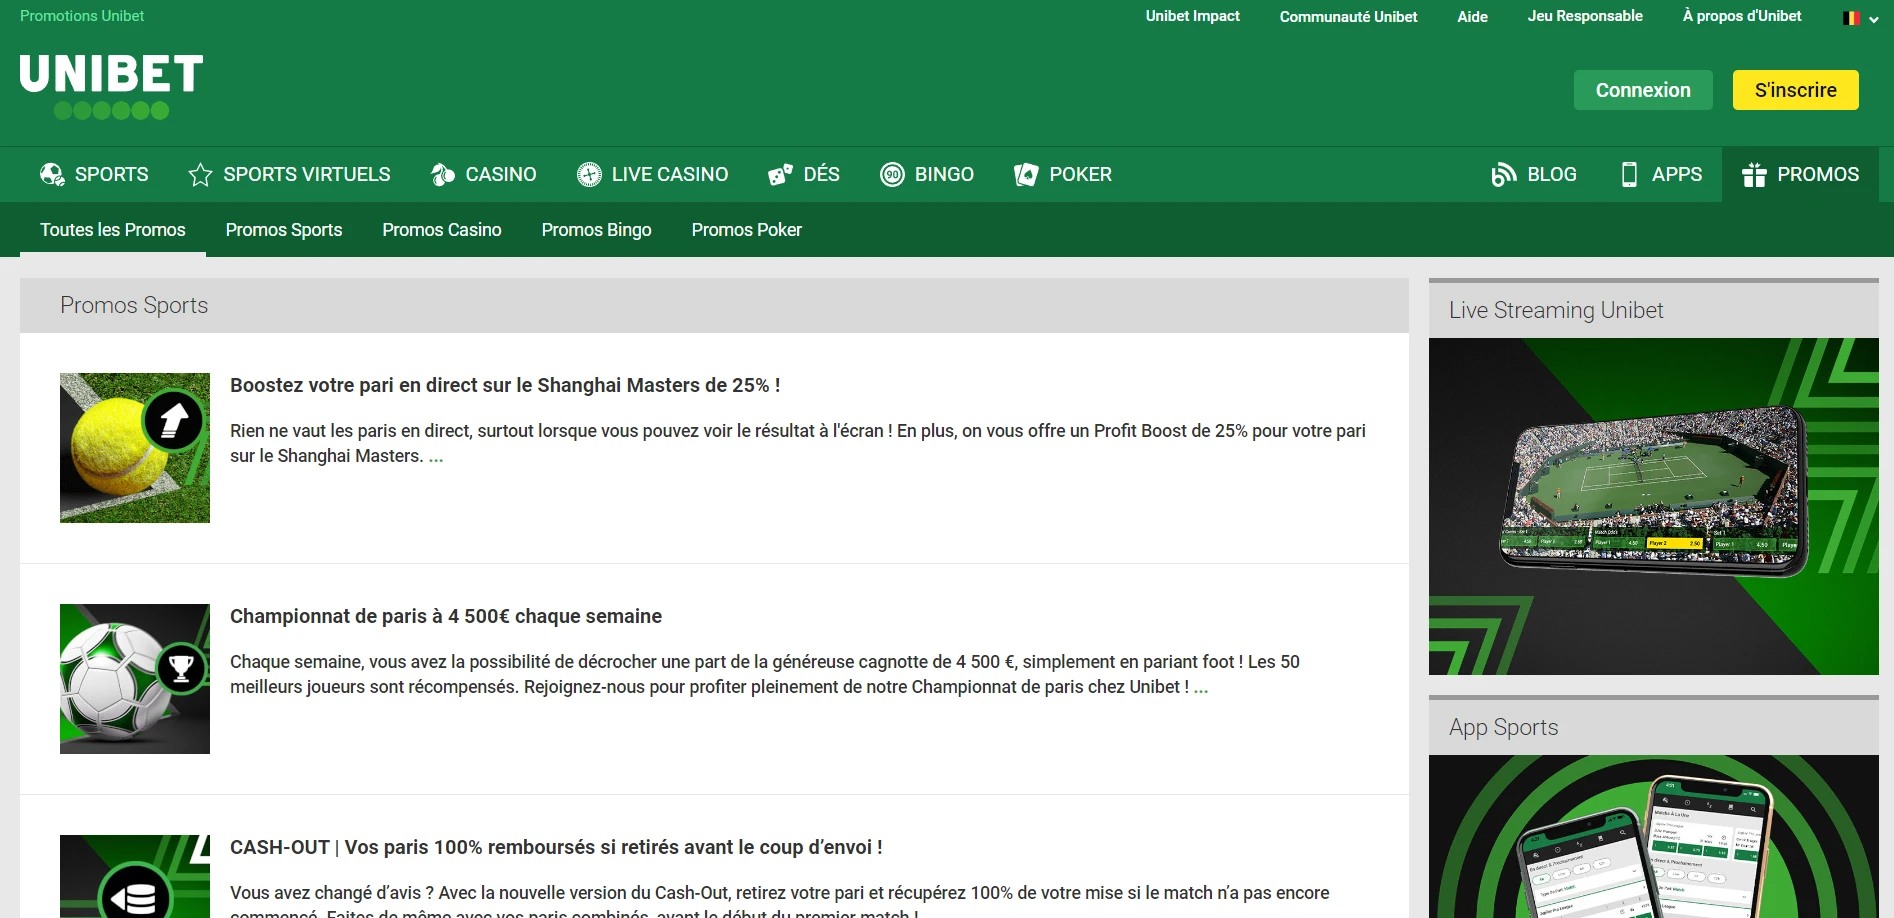Click the Blog feed icon
1894x918 pixels.
(x=1504, y=175)
